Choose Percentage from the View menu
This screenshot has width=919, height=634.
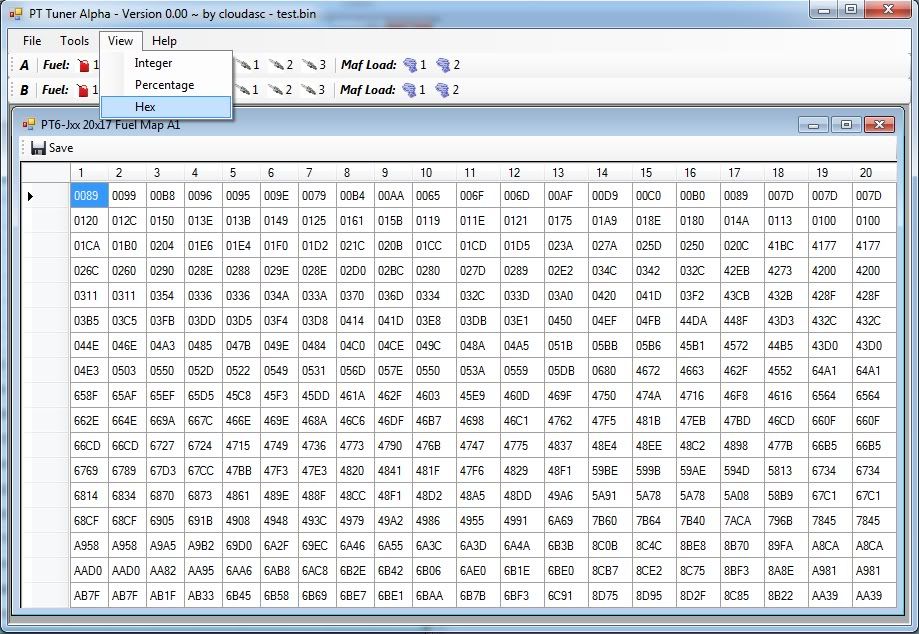click(x=165, y=85)
